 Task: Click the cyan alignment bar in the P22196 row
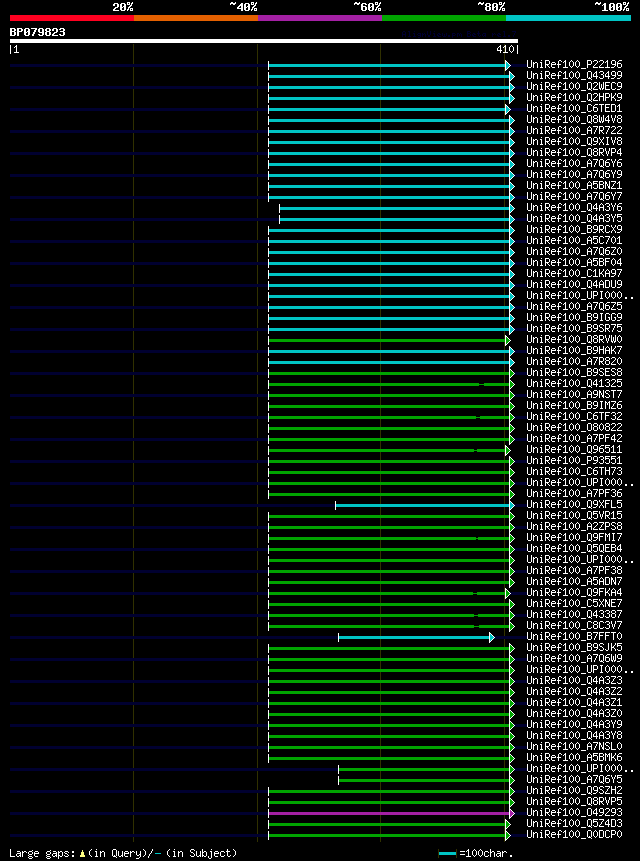(x=389, y=66)
